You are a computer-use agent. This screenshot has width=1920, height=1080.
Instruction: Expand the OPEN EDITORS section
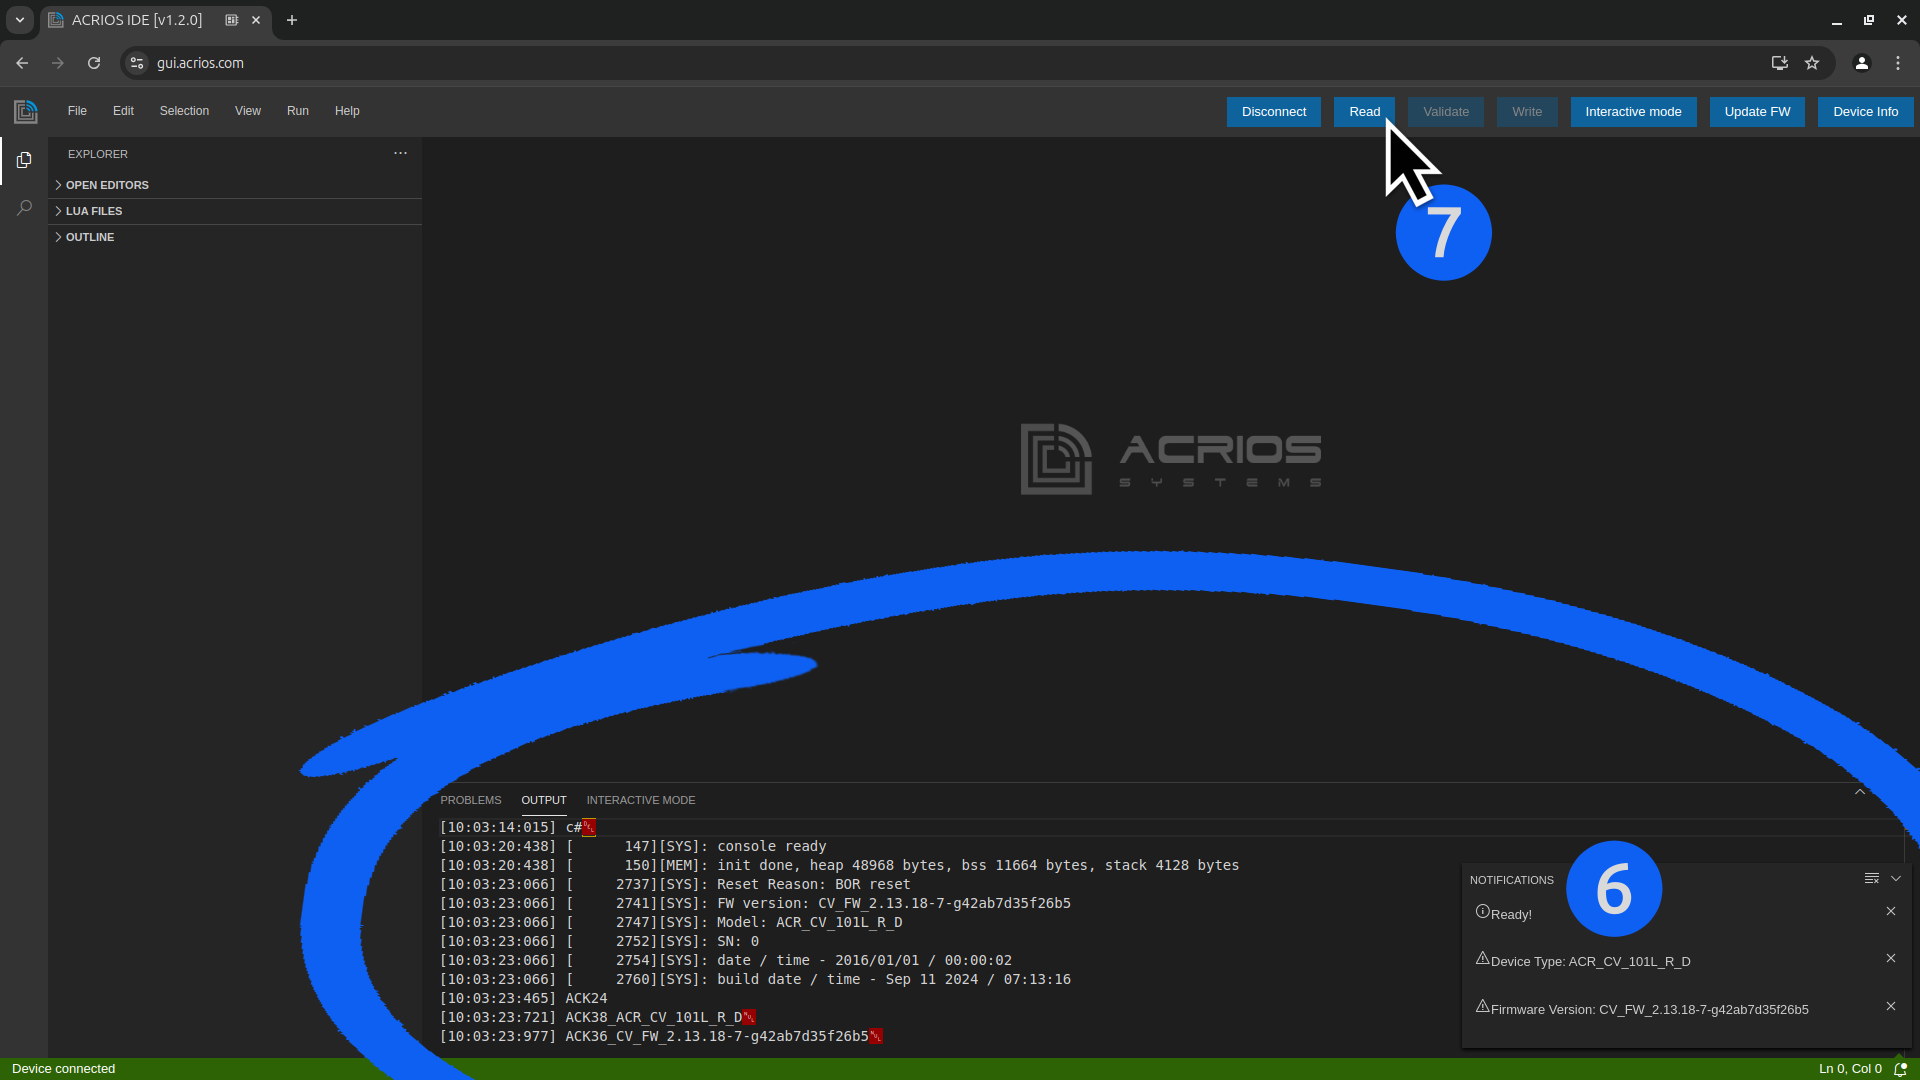pyautogui.click(x=107, y=185)
